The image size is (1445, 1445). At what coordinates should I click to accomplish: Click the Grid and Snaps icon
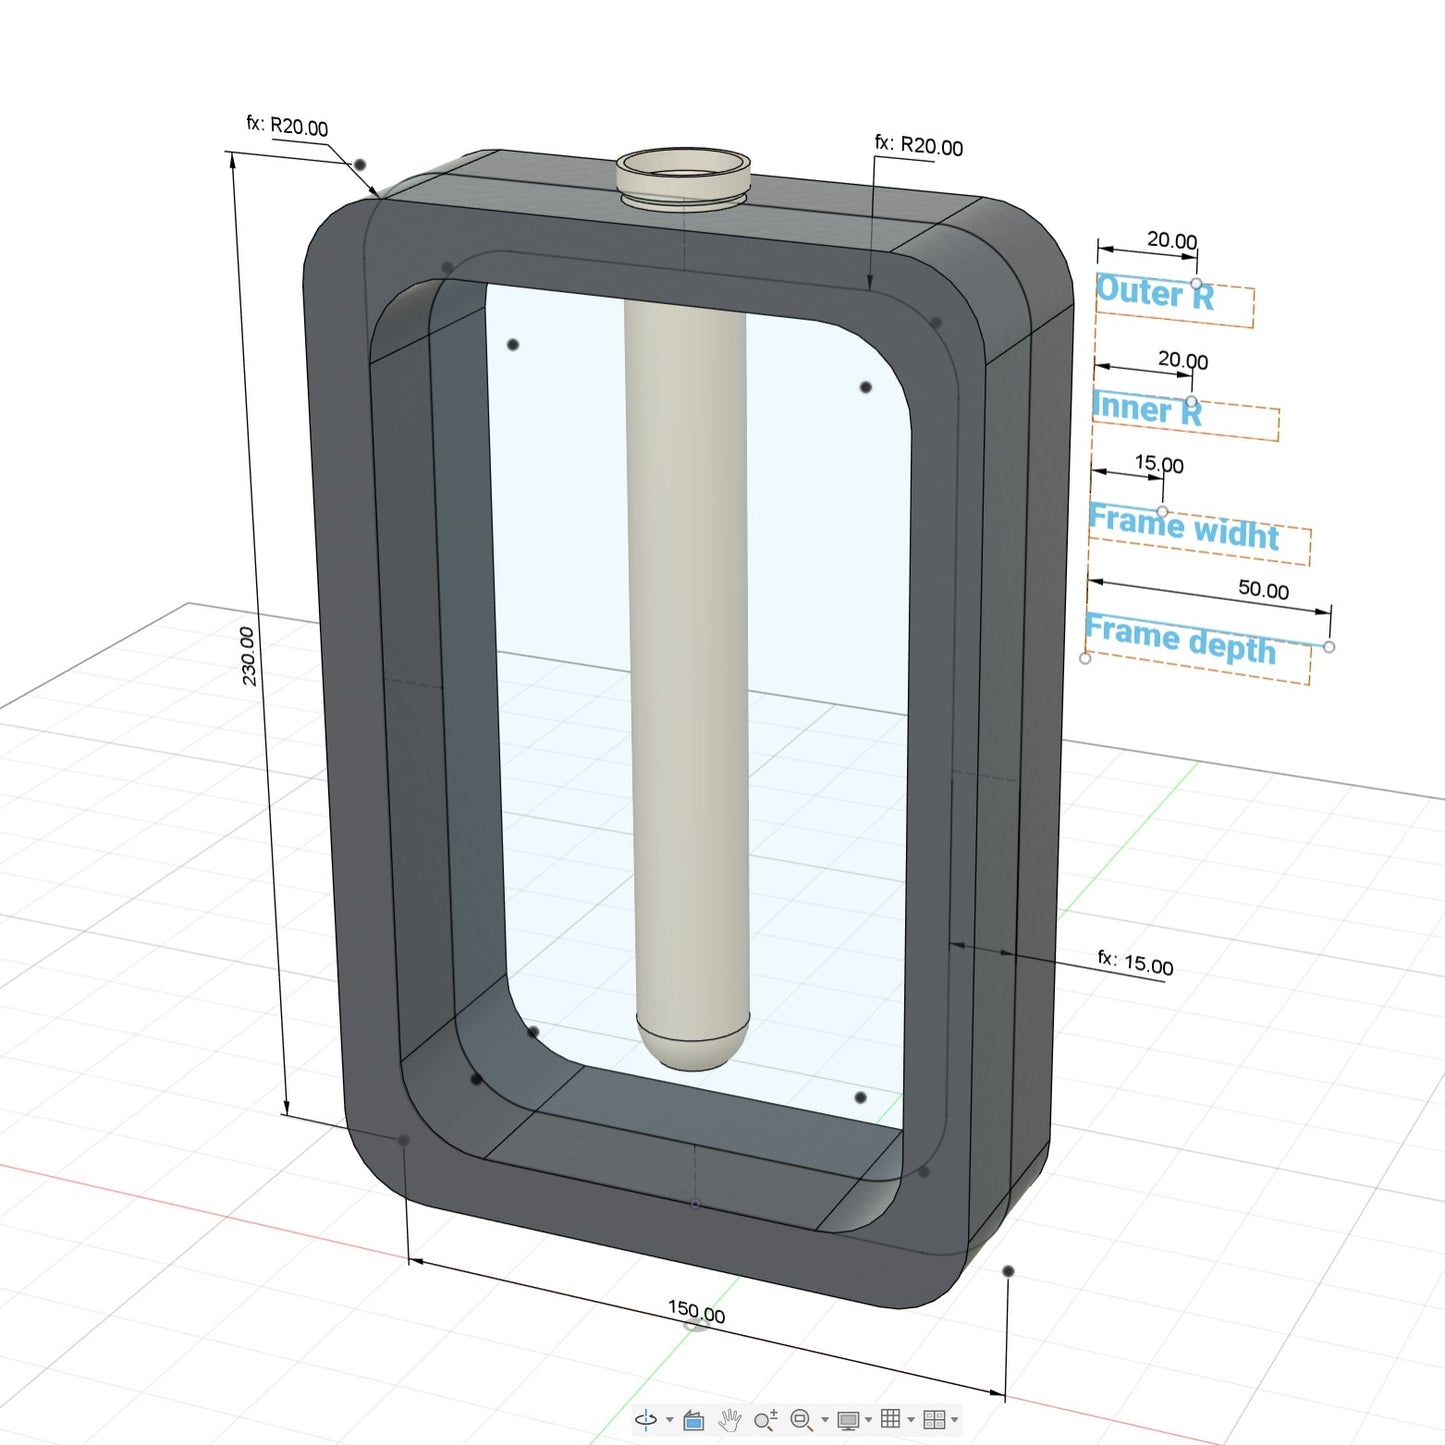[891, 1419]
